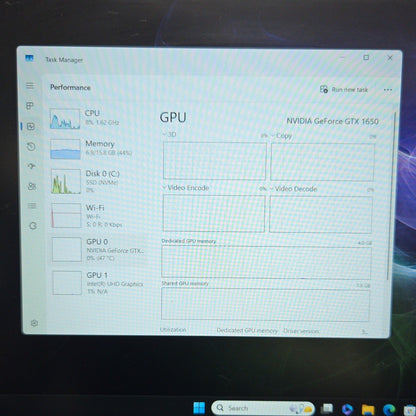This screenshot has height=416, width=416.
Task: Expand the 3D graph engine dropdown
Action: [x=169, y=134]
